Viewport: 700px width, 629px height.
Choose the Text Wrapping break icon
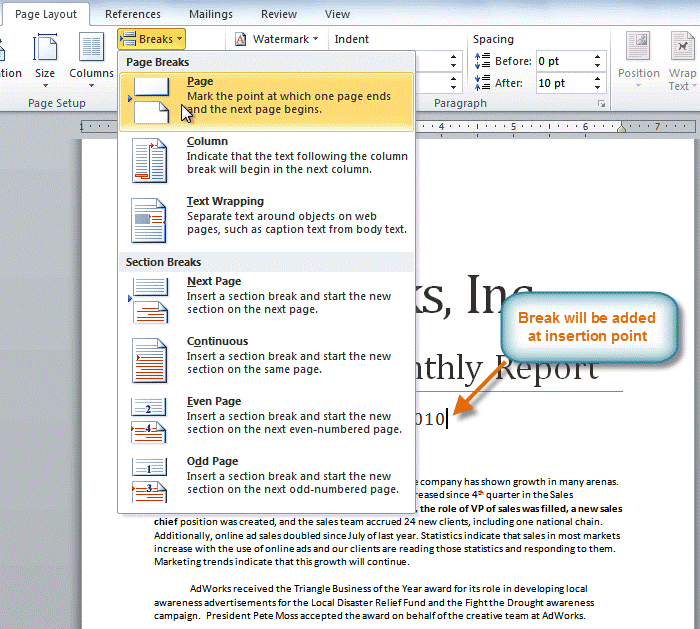pyautogui.click(x=150, y=220)
